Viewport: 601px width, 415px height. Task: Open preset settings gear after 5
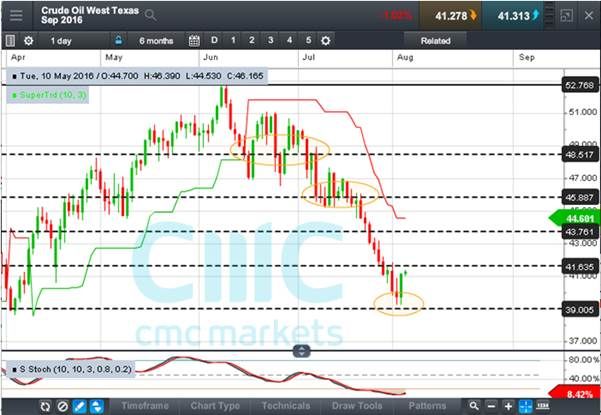(x=326, y=41)
